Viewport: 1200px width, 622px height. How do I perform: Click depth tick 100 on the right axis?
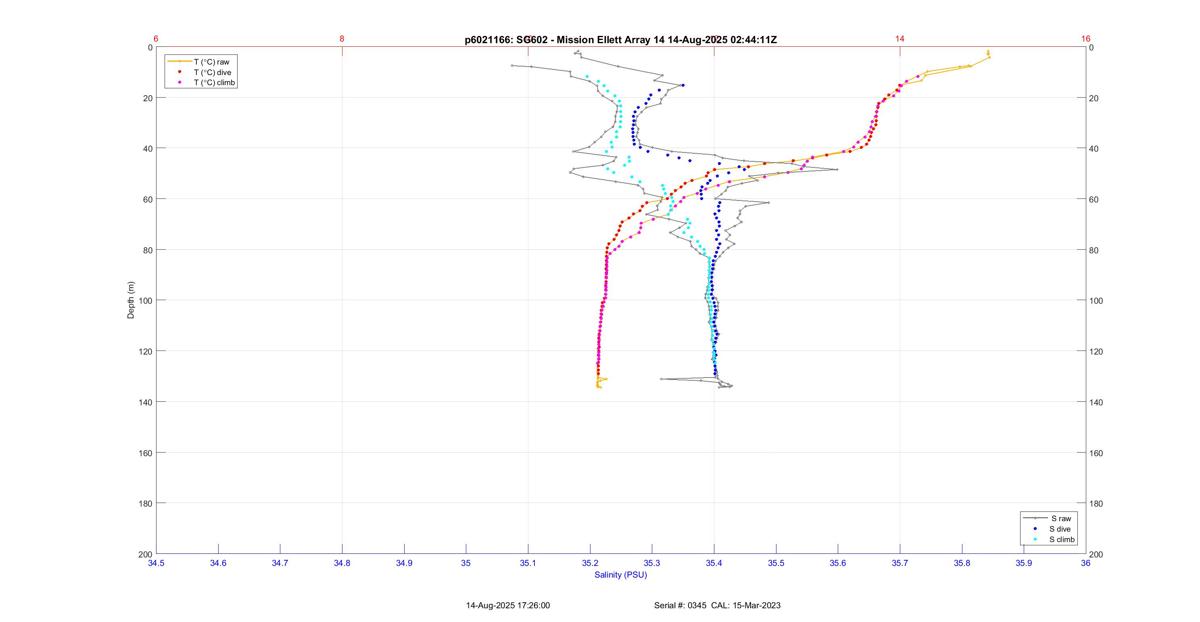(1096, 300)
